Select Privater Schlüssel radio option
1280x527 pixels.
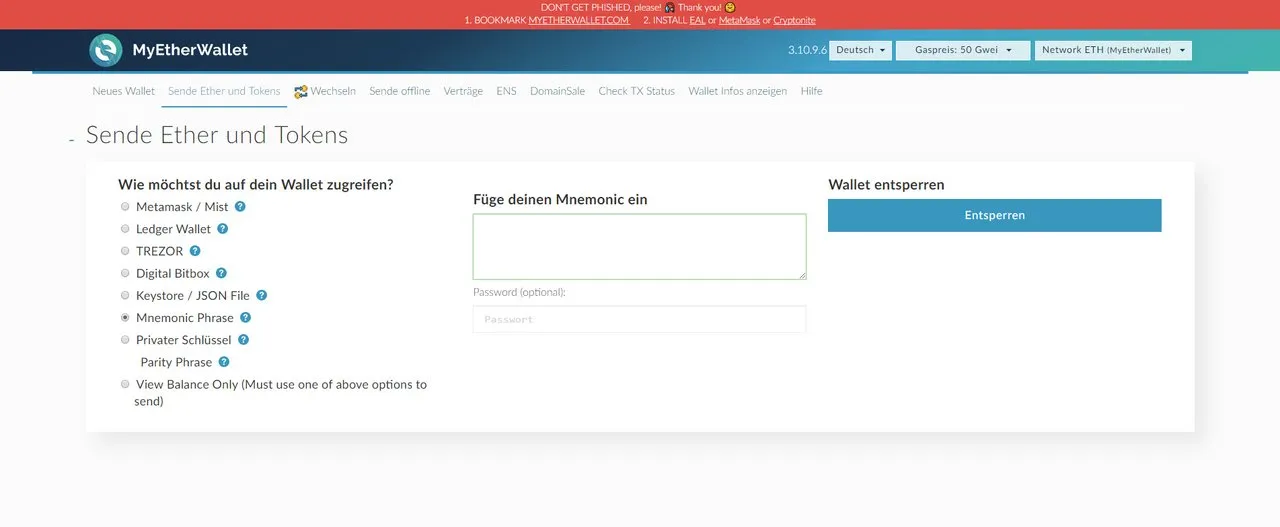pos(125,340)
